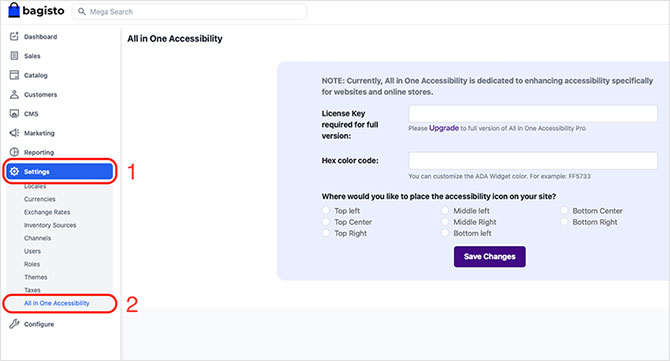
Task: Click the bagisto shopping bag logo
Action: tap(14, 10)
